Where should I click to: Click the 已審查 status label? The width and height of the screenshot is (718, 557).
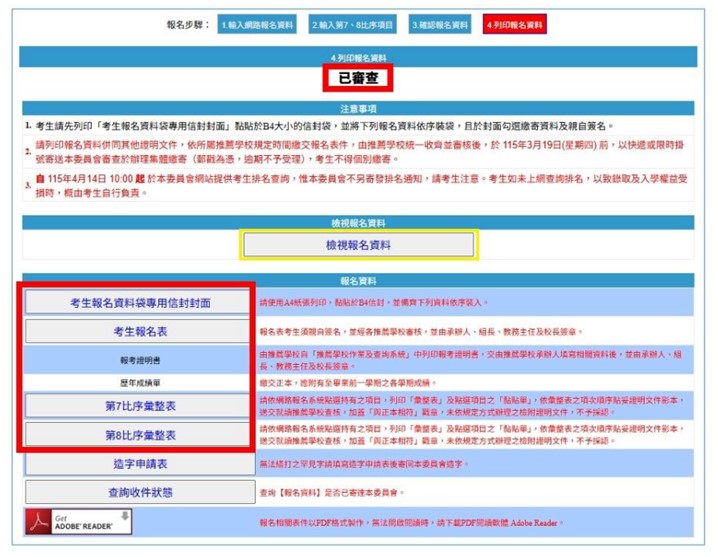[359, 75]
